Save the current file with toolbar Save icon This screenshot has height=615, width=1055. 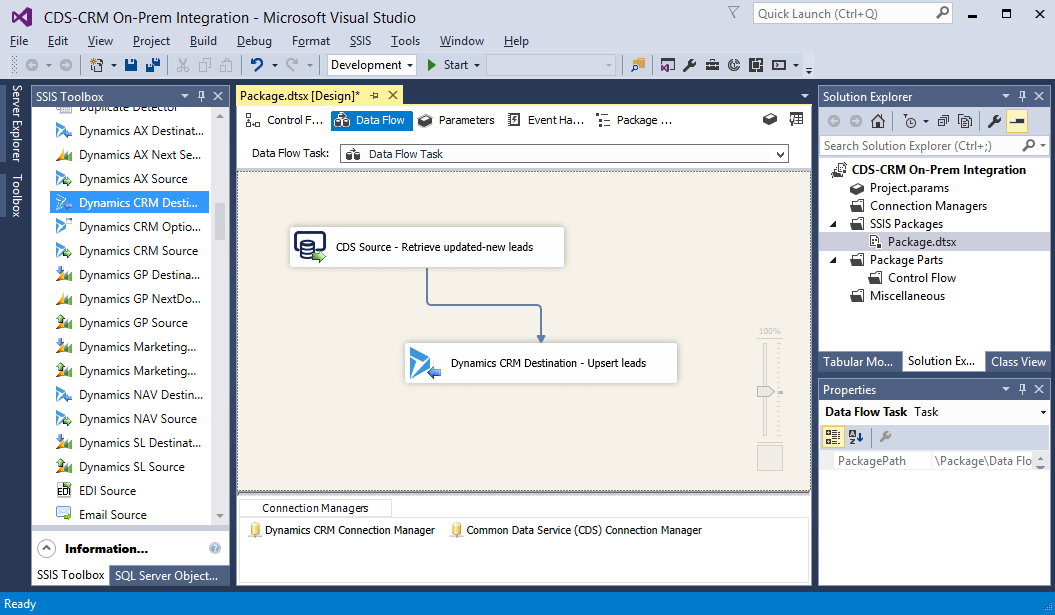coord(131,65)
